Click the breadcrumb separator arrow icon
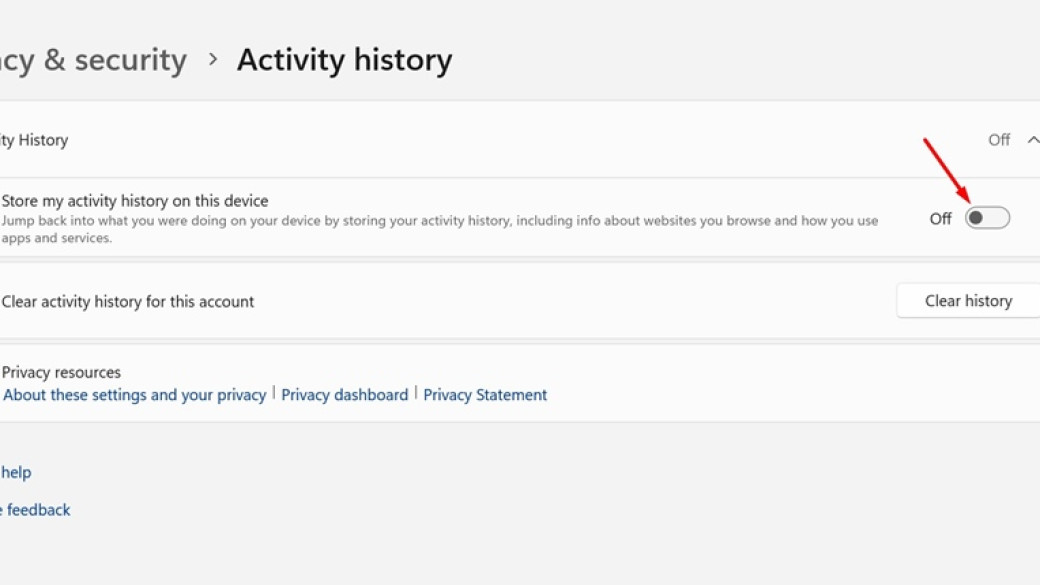The height and width of the screenshot is (585, 1040). click(x=212, y=60)
